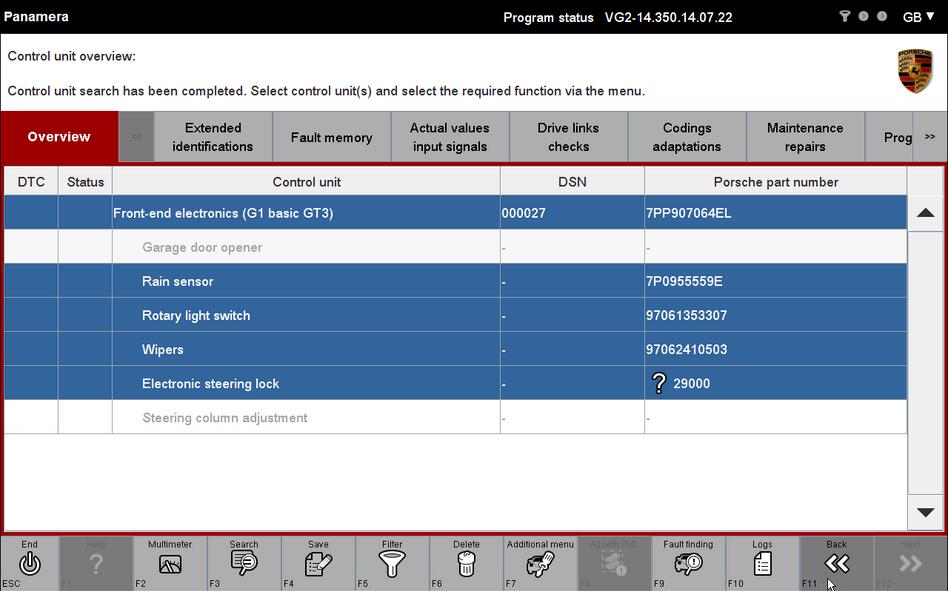Click the filter funnel icon in top bar
This screenshot has width=948, height=591.
point(845,16)
